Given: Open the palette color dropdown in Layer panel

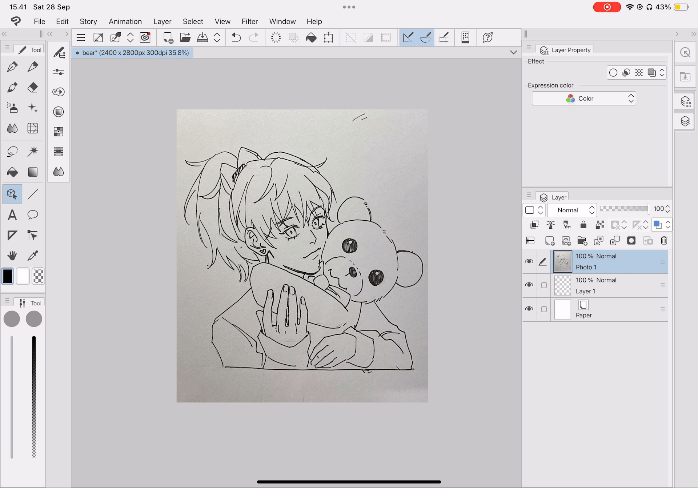Looking at the screenshot, I should (534, 210).
